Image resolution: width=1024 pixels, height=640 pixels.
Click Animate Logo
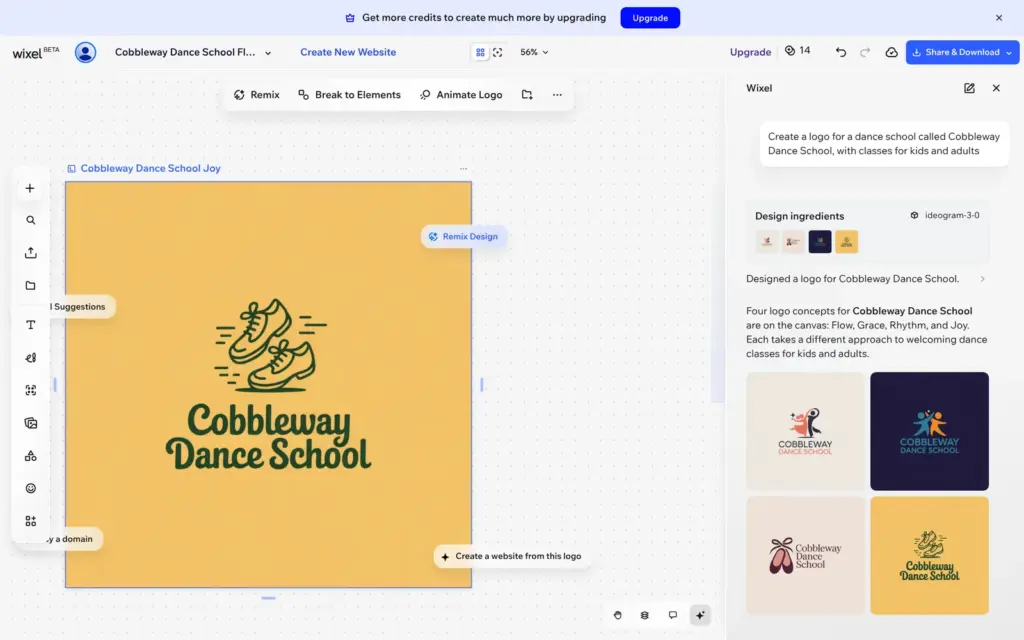click(461, 95)
